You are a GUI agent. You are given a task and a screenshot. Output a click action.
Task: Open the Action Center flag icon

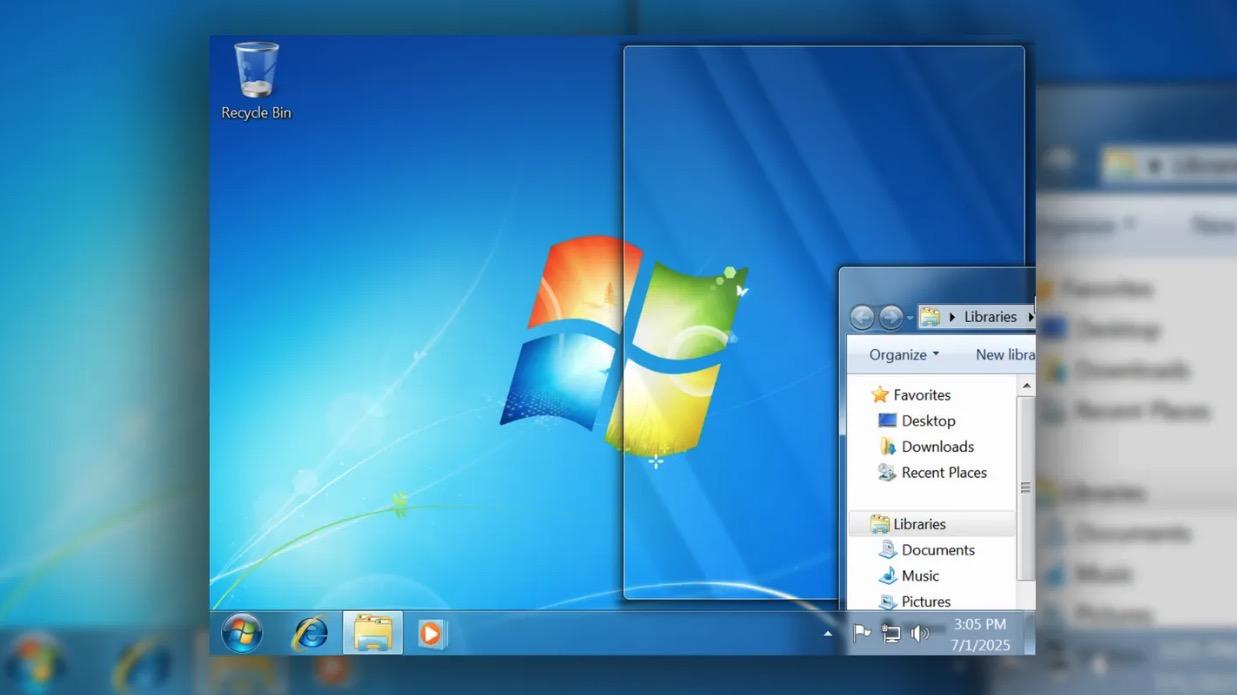click(x=861, y=633)
